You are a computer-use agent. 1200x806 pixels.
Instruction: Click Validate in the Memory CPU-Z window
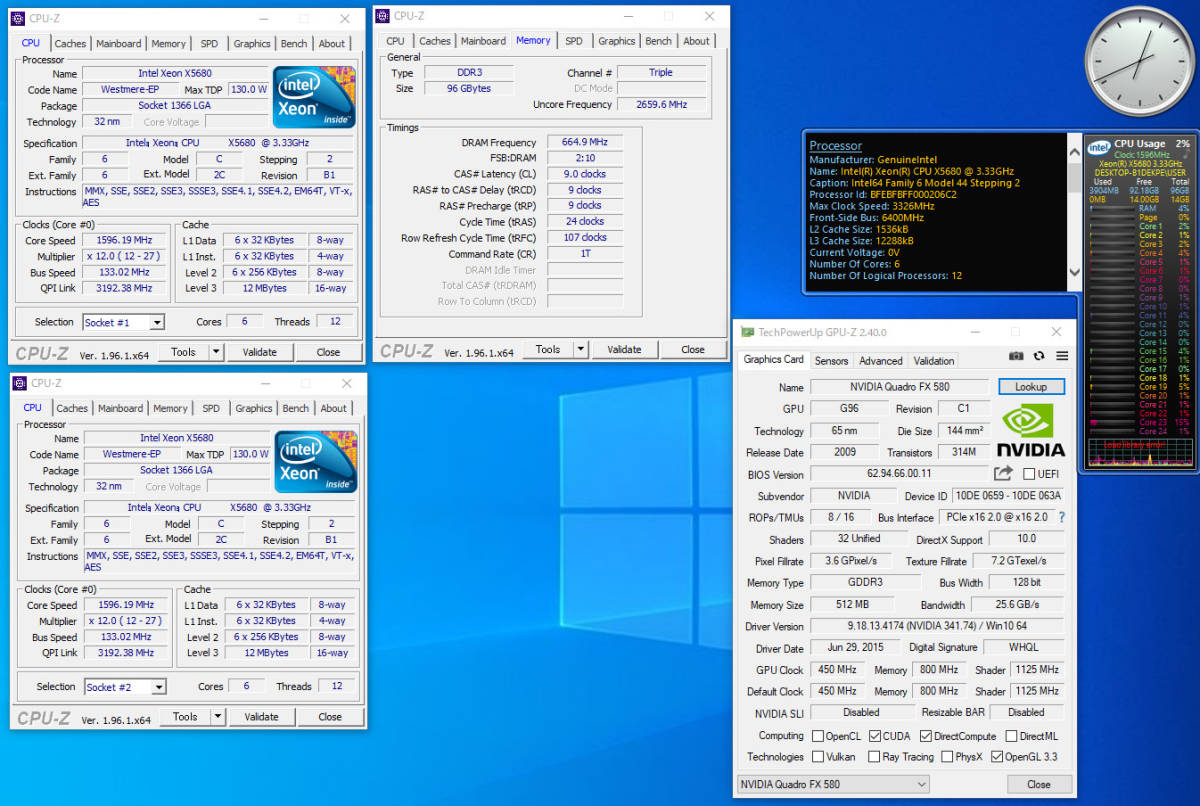tap(624, 349)
